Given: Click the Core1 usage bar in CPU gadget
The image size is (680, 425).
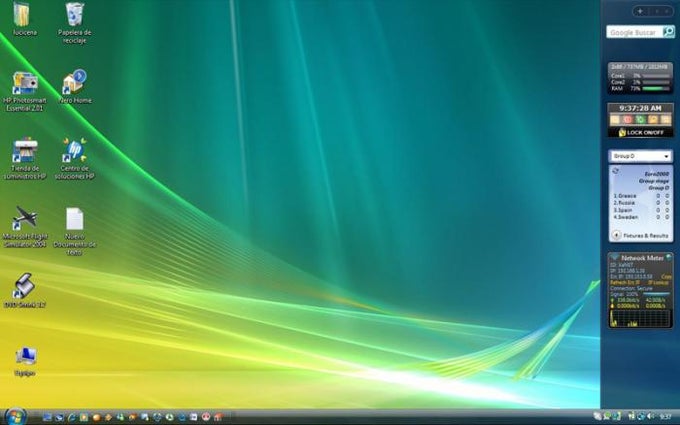Looking at the screenshot, I should point(656,76).
